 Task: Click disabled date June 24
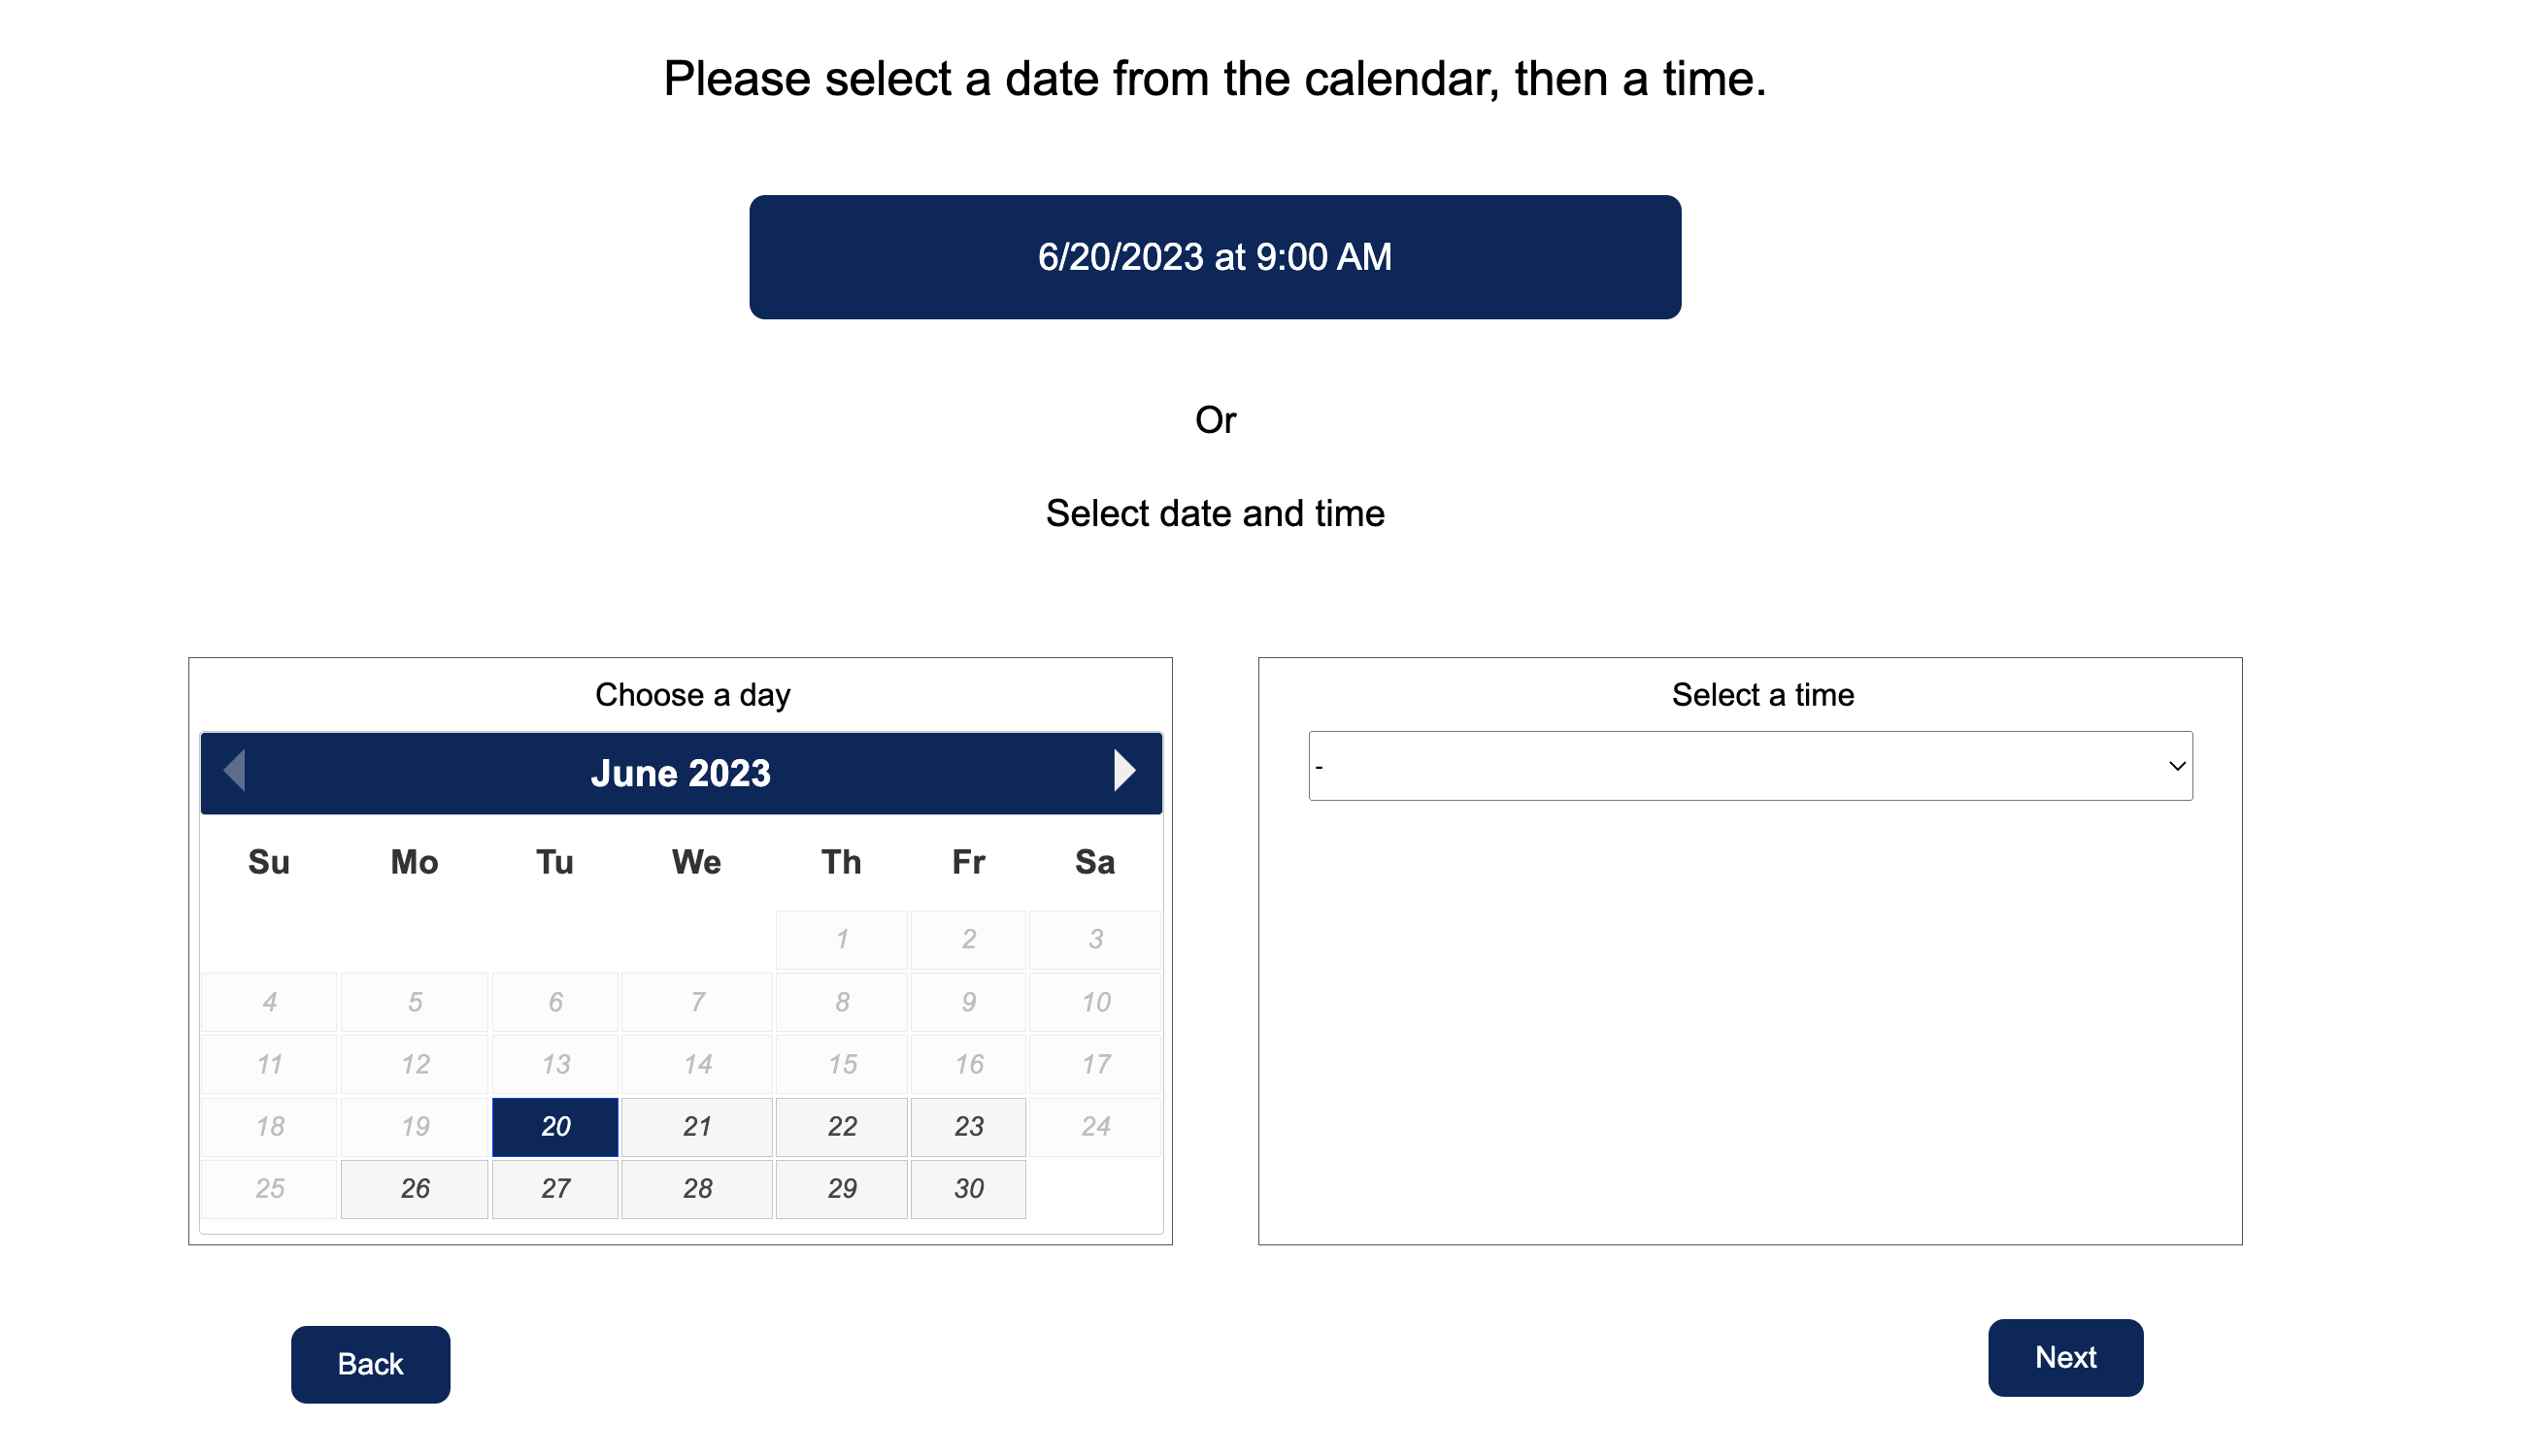(1095, 1126)
